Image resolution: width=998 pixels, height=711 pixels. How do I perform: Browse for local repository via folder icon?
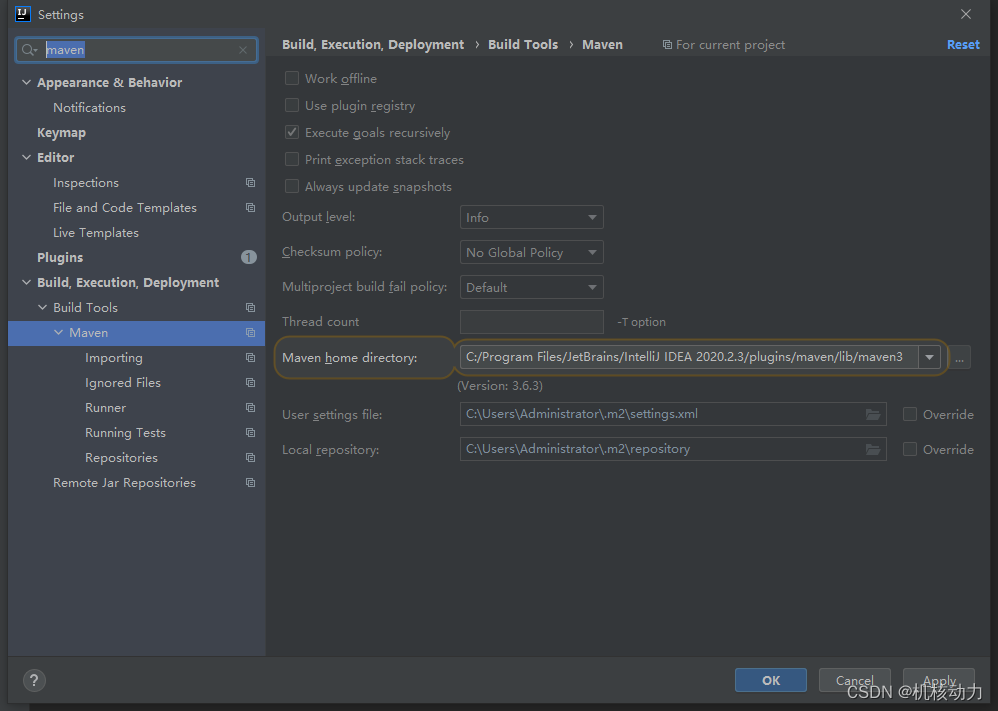coord(873,449)
